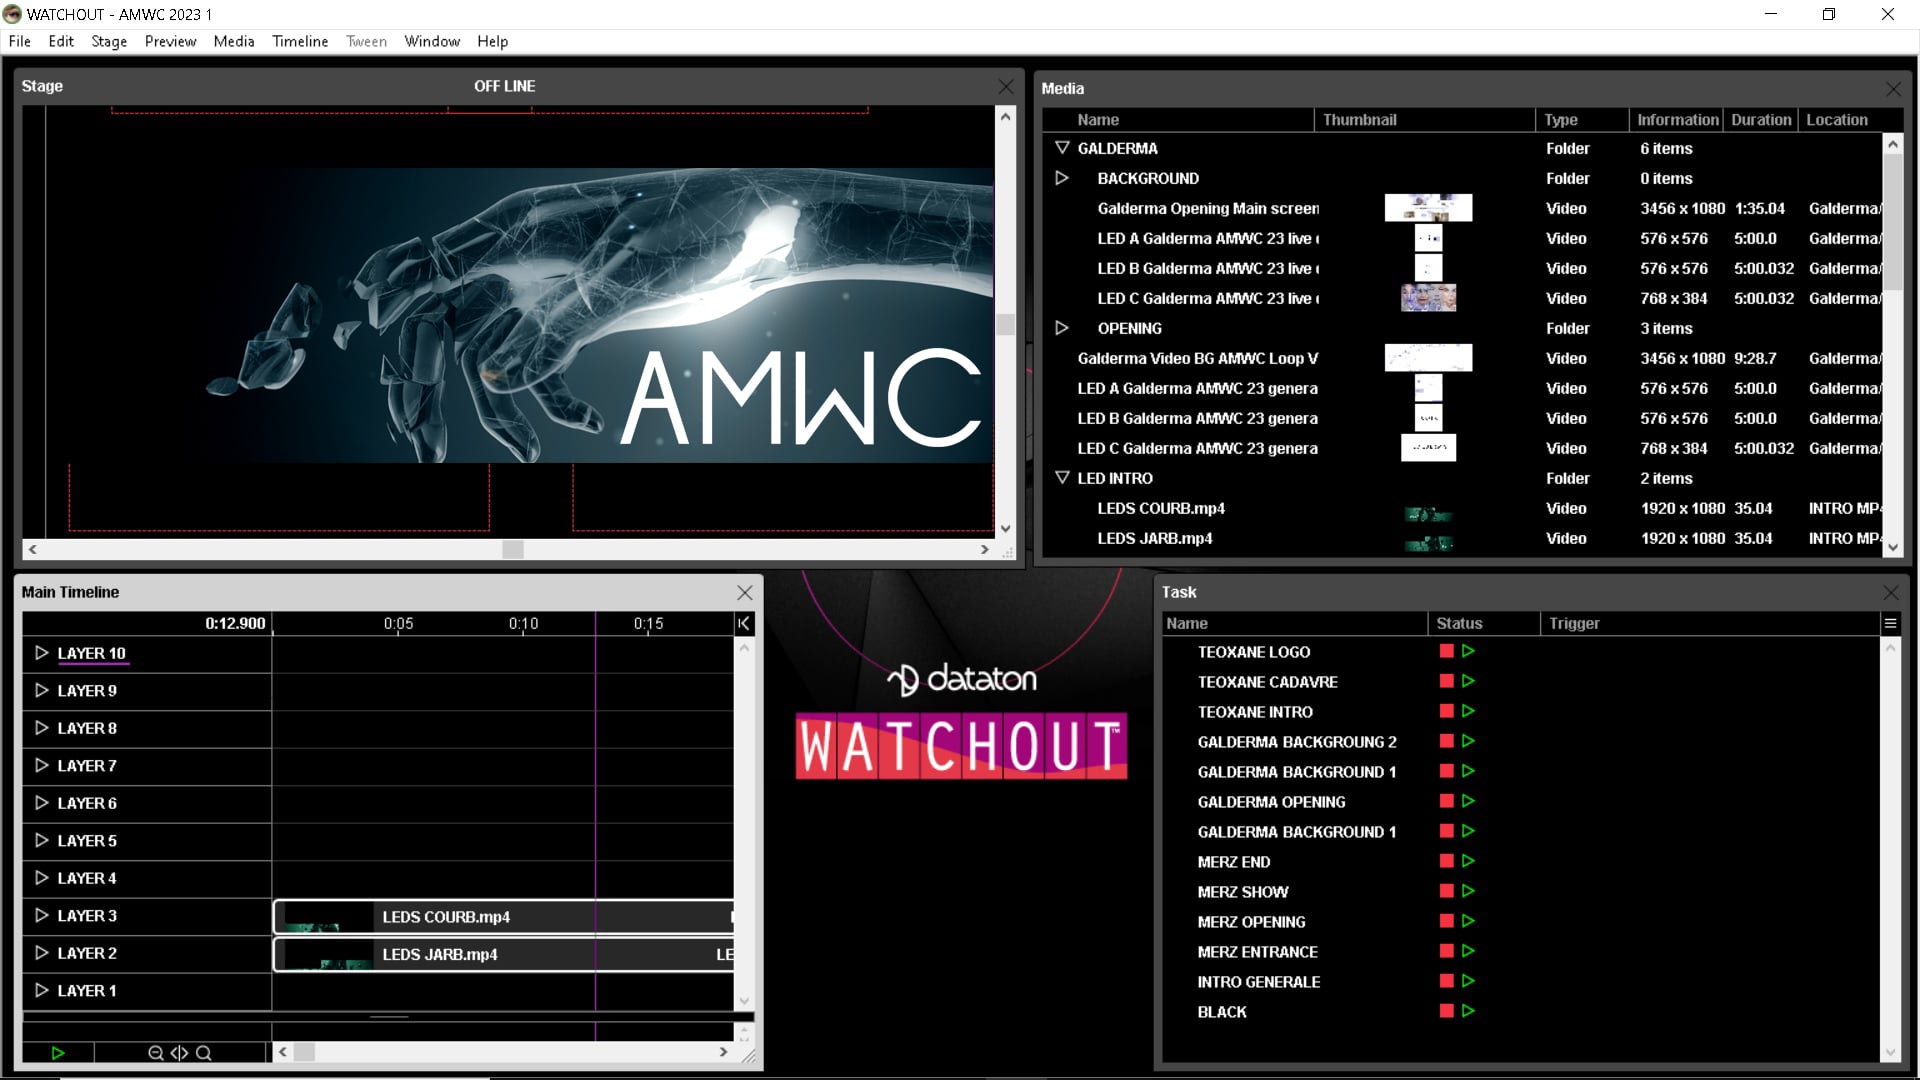Click the green play button on Main Timeline
This screenshot has width=1920, height=1080.
click(58, 1053)
